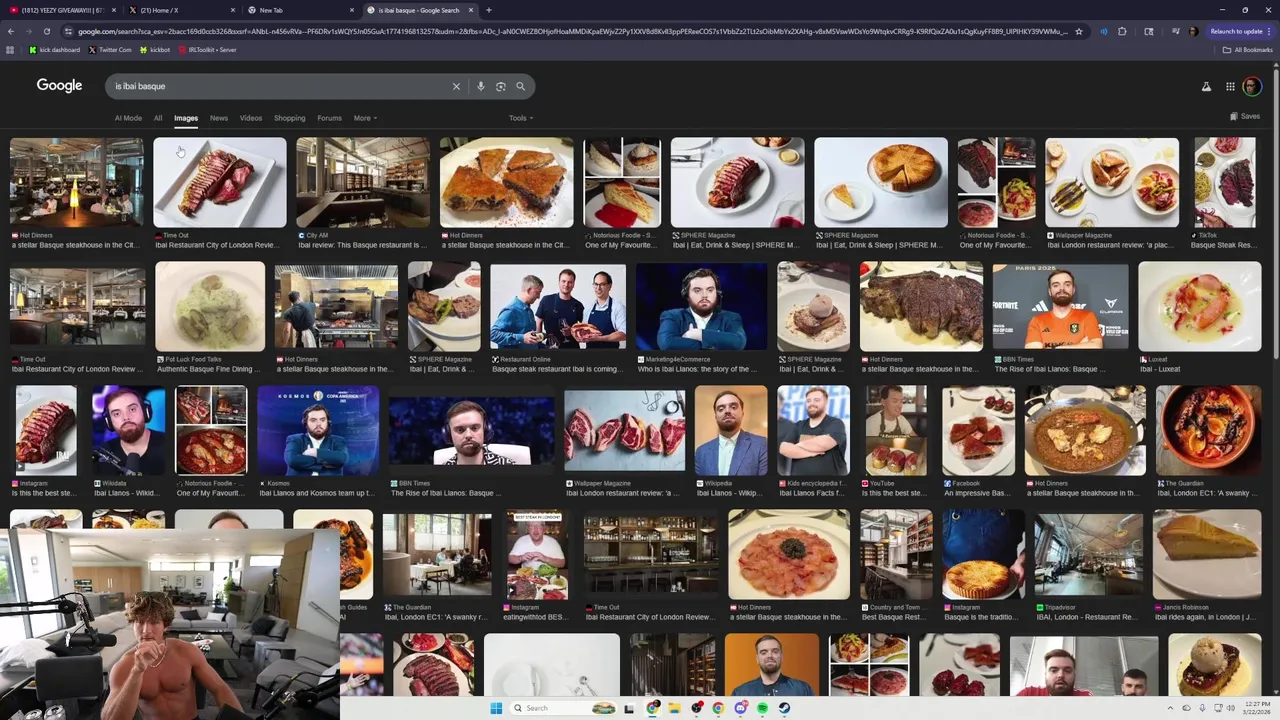The image size is (1280, 720).
Task: Open Wikipedia Ibai Llanos suit image
Action: tap(731, 431)
